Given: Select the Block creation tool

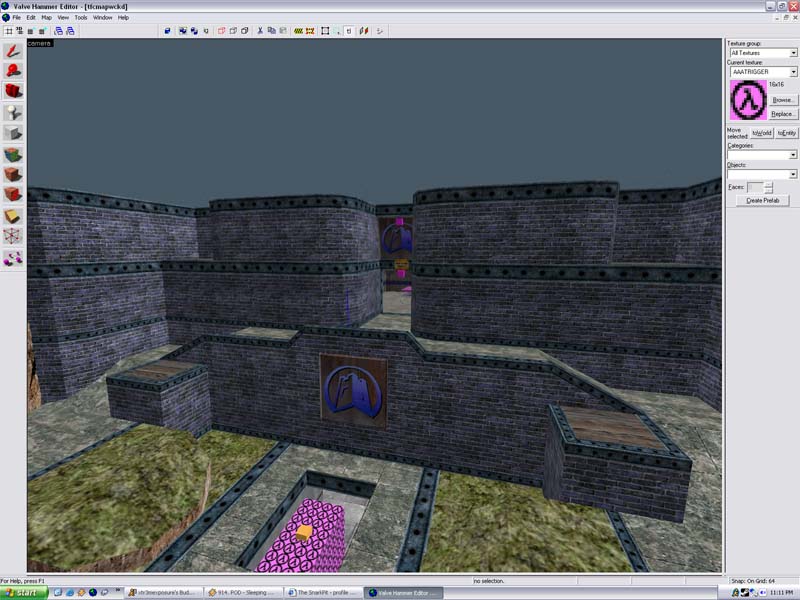Looking at the screenshot, I should [x=13, y=133].
